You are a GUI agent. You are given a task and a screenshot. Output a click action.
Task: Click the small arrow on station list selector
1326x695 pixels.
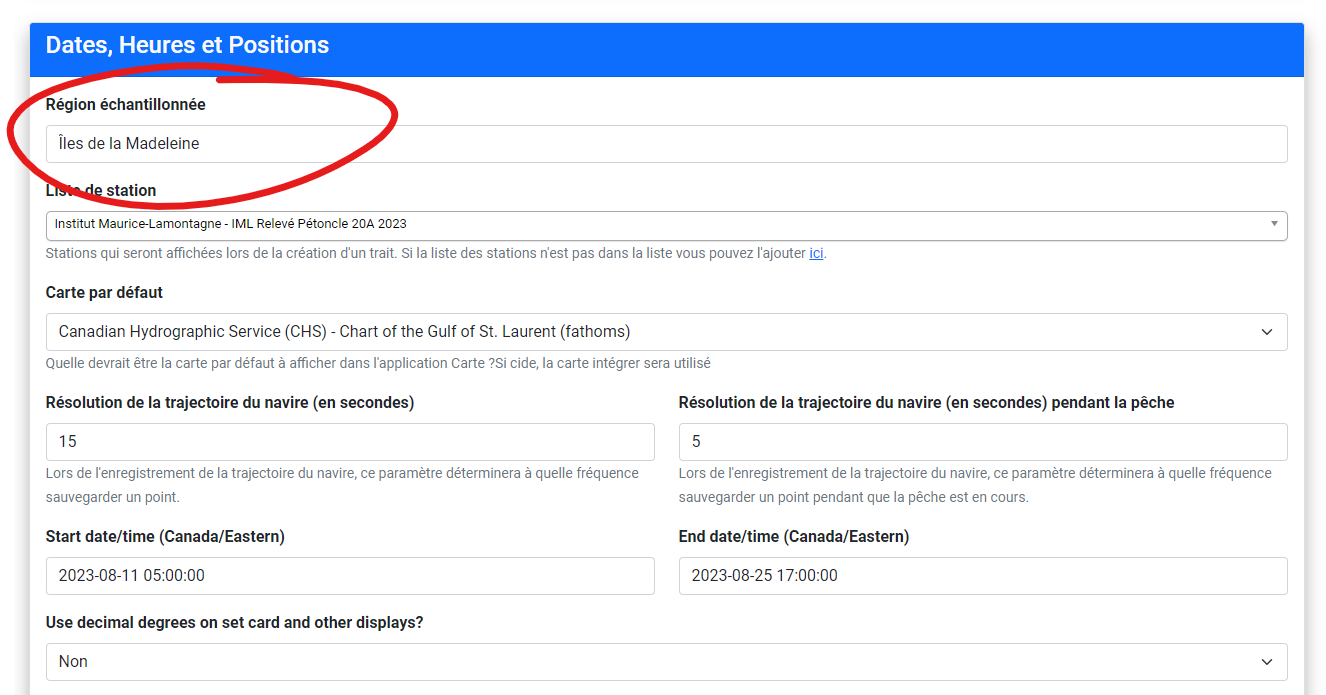[1273, 224]
